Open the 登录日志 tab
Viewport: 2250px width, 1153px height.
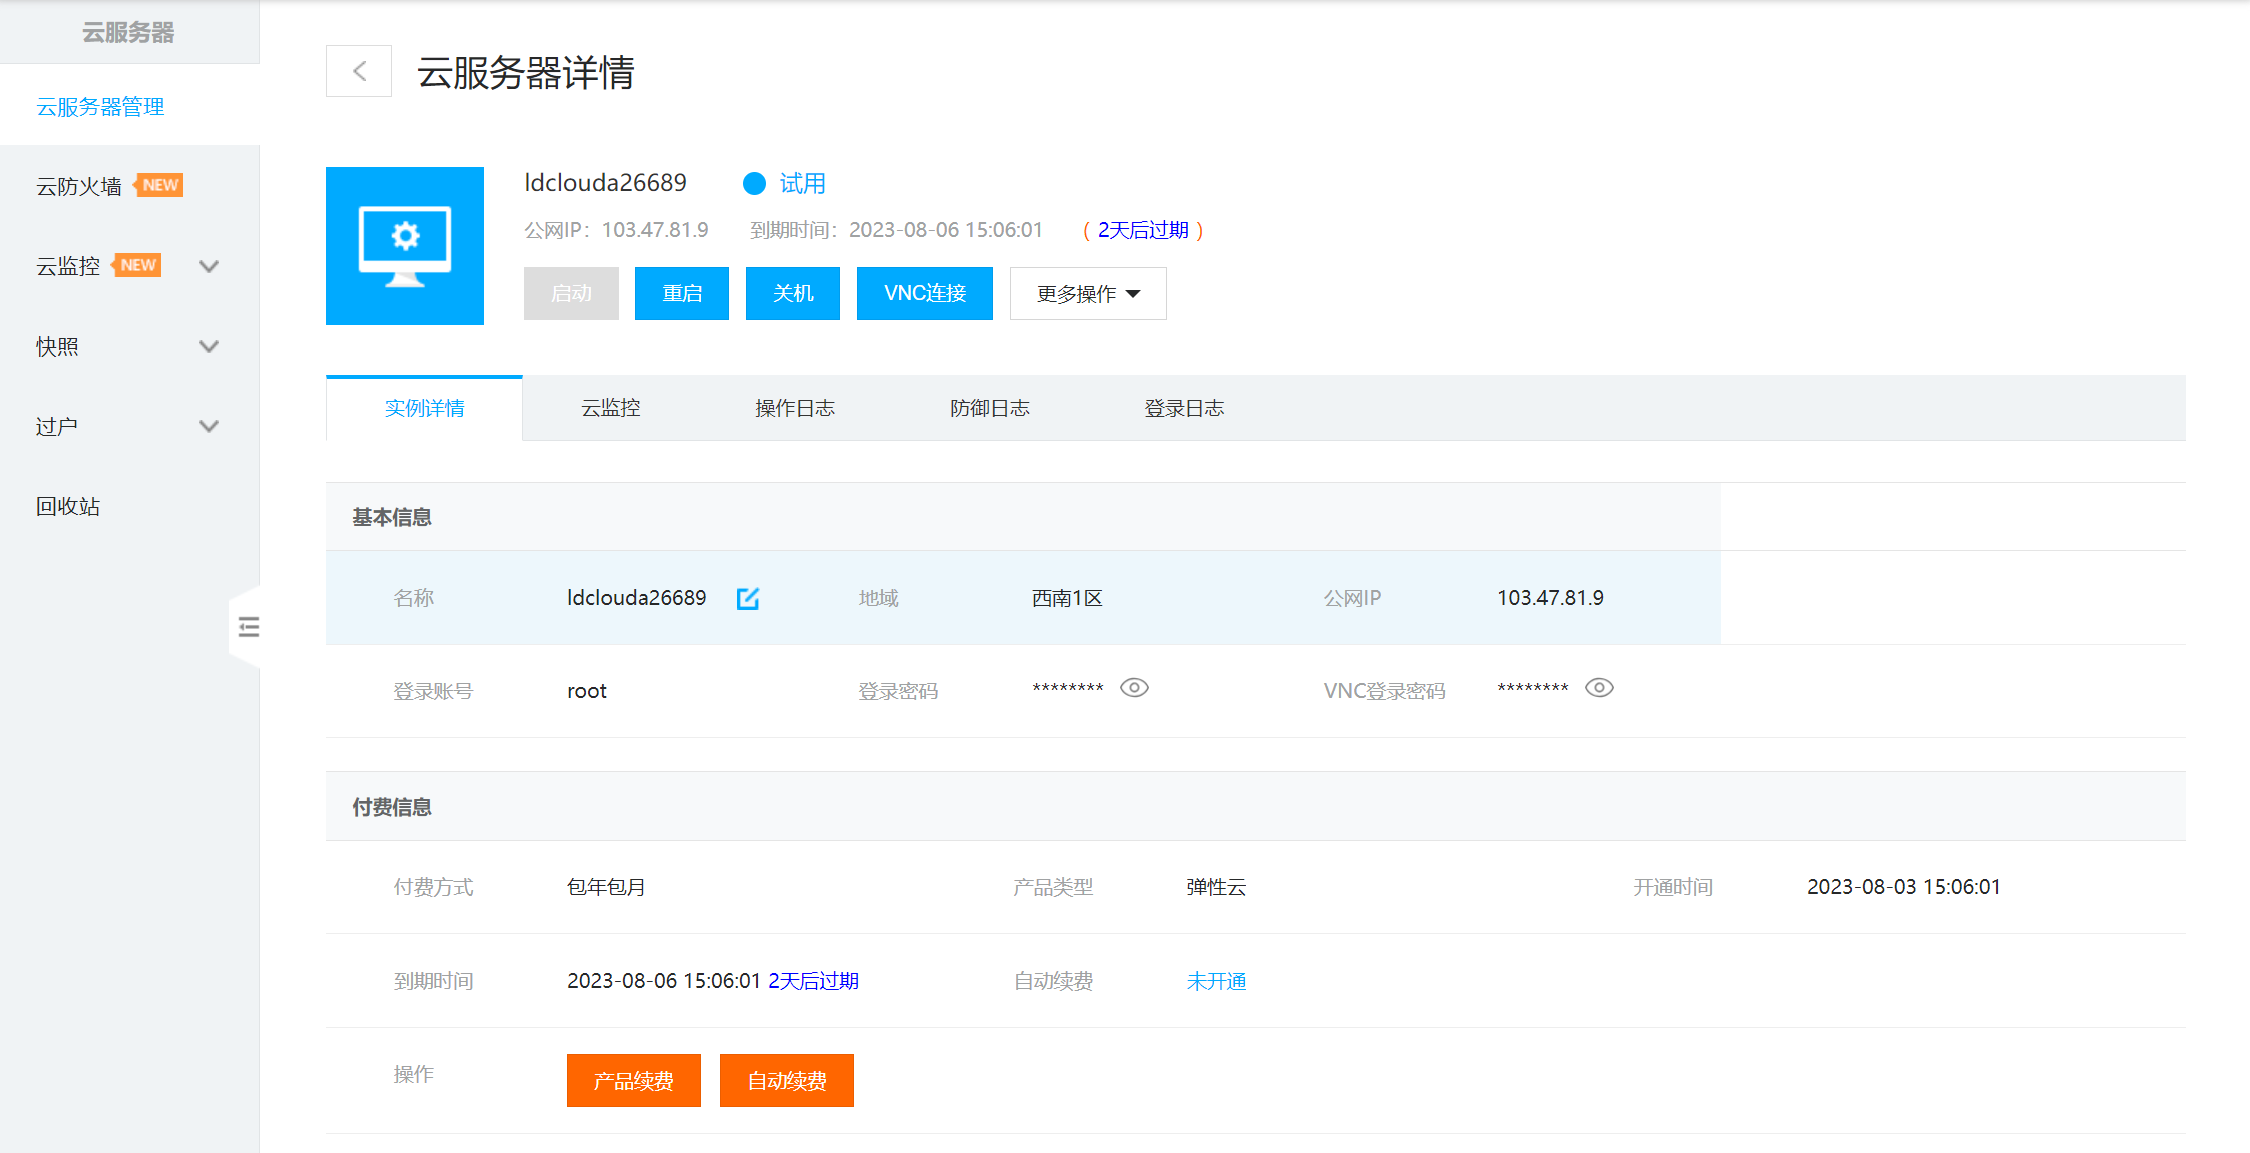pyautogui.click(x=1184, y=408)
